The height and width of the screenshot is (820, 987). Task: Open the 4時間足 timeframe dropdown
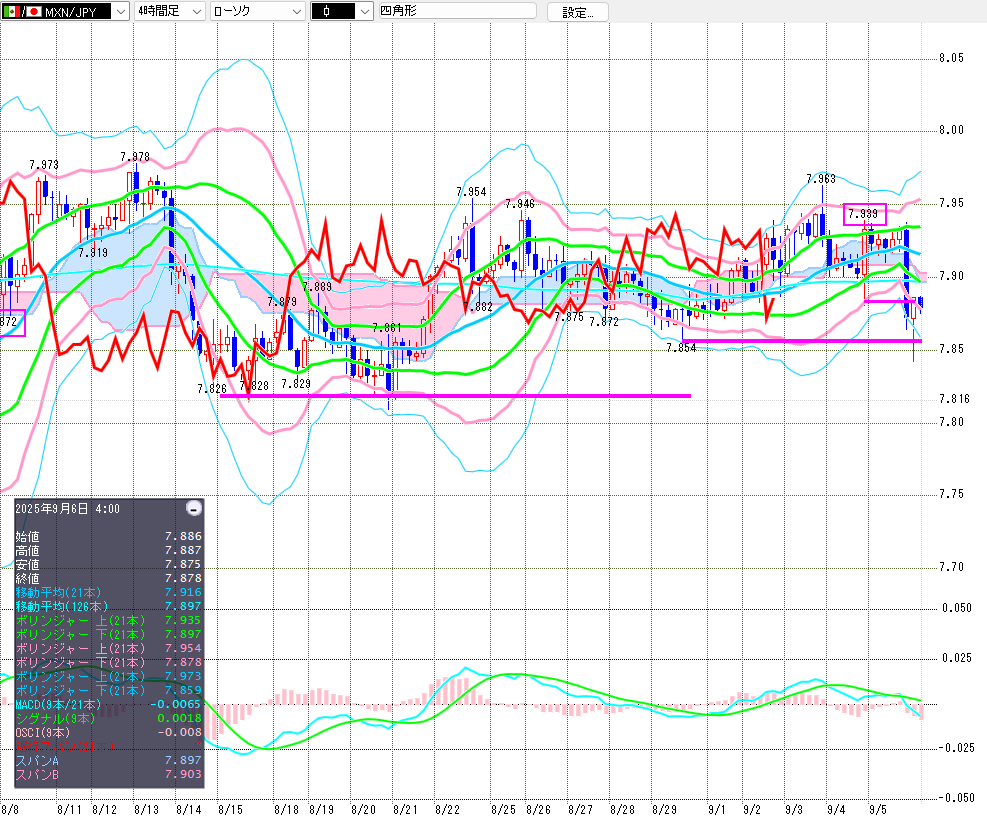coord(170,11)
